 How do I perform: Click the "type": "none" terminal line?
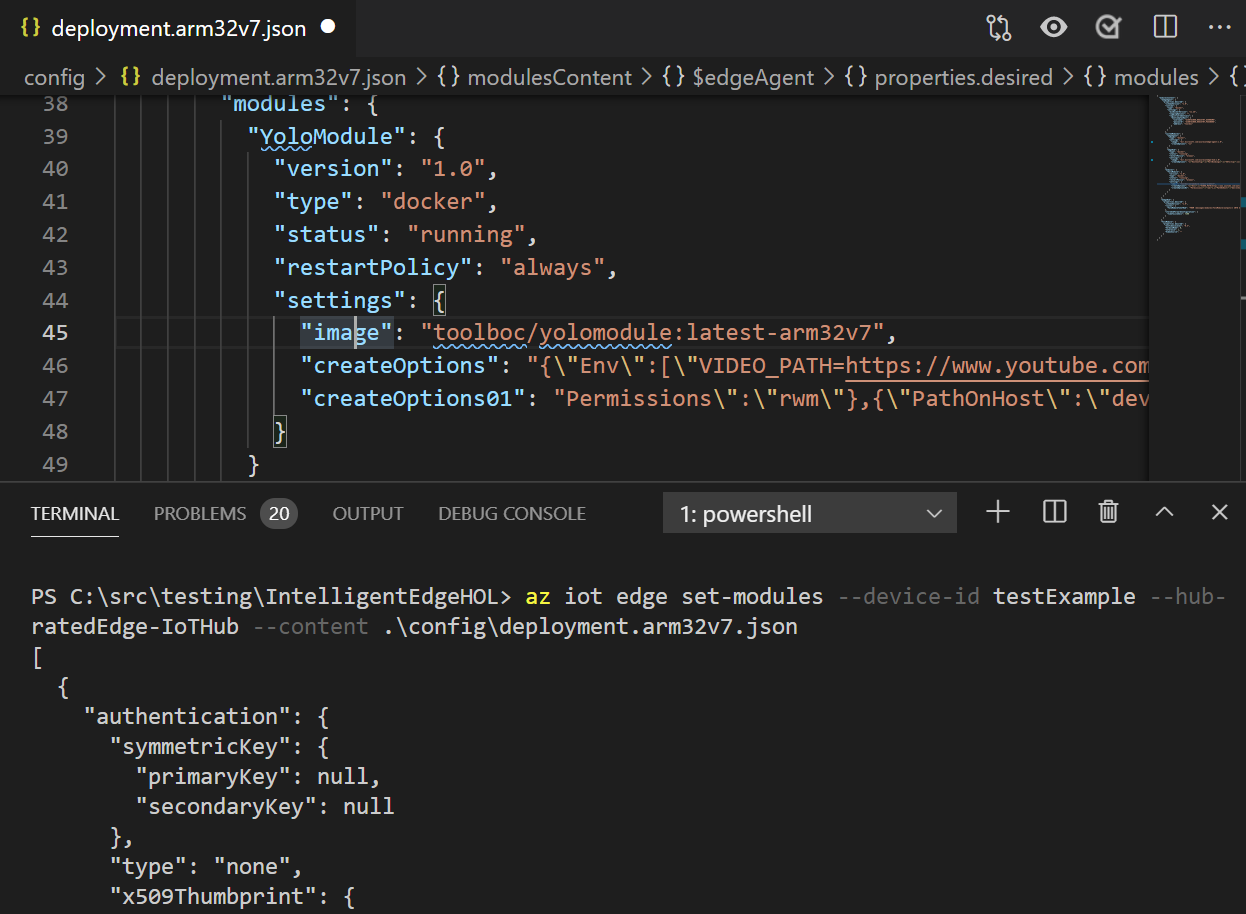[206, 866]
